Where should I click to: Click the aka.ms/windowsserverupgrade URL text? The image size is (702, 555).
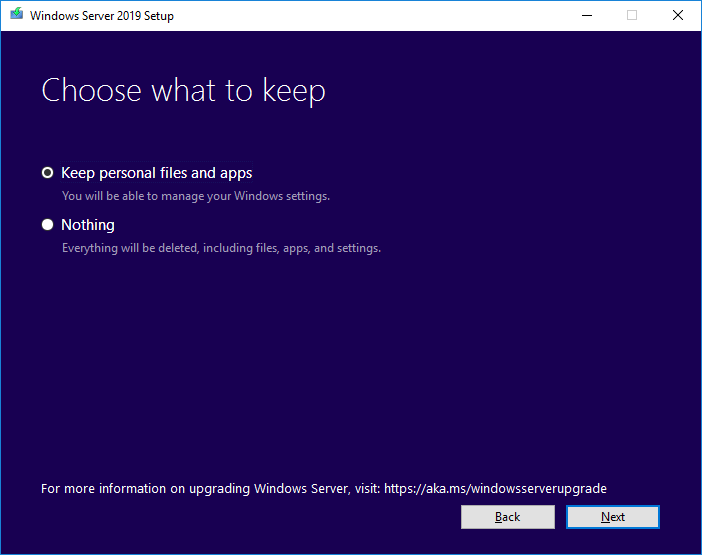click(x=495, y=488)
